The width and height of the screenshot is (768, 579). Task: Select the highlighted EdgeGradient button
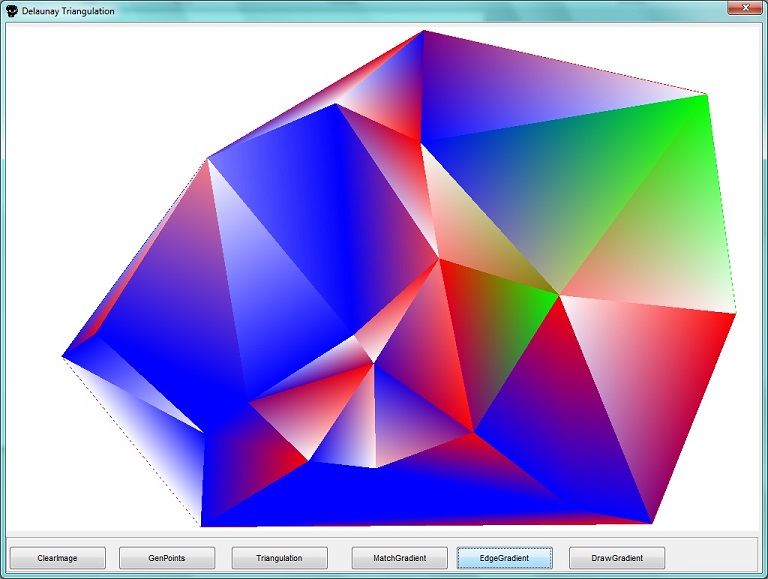[505, 557]
